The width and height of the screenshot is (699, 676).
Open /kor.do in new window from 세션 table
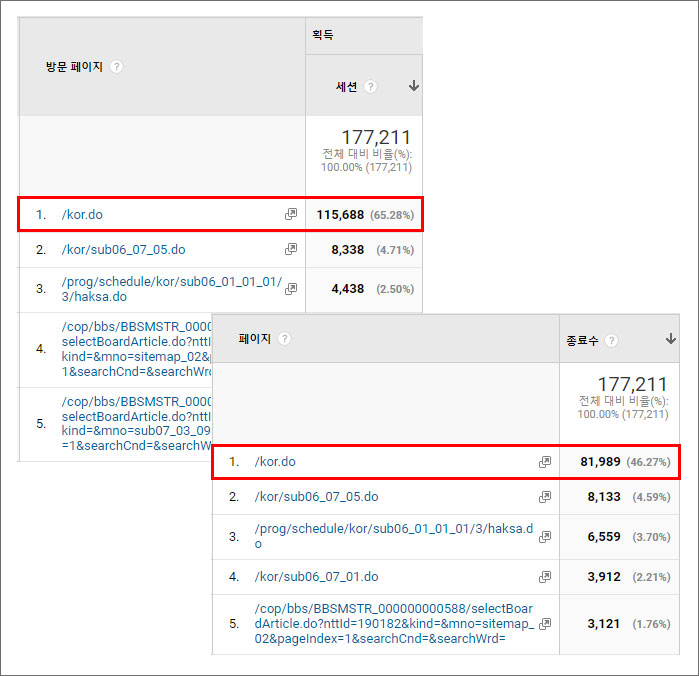[x=291, y=214]
